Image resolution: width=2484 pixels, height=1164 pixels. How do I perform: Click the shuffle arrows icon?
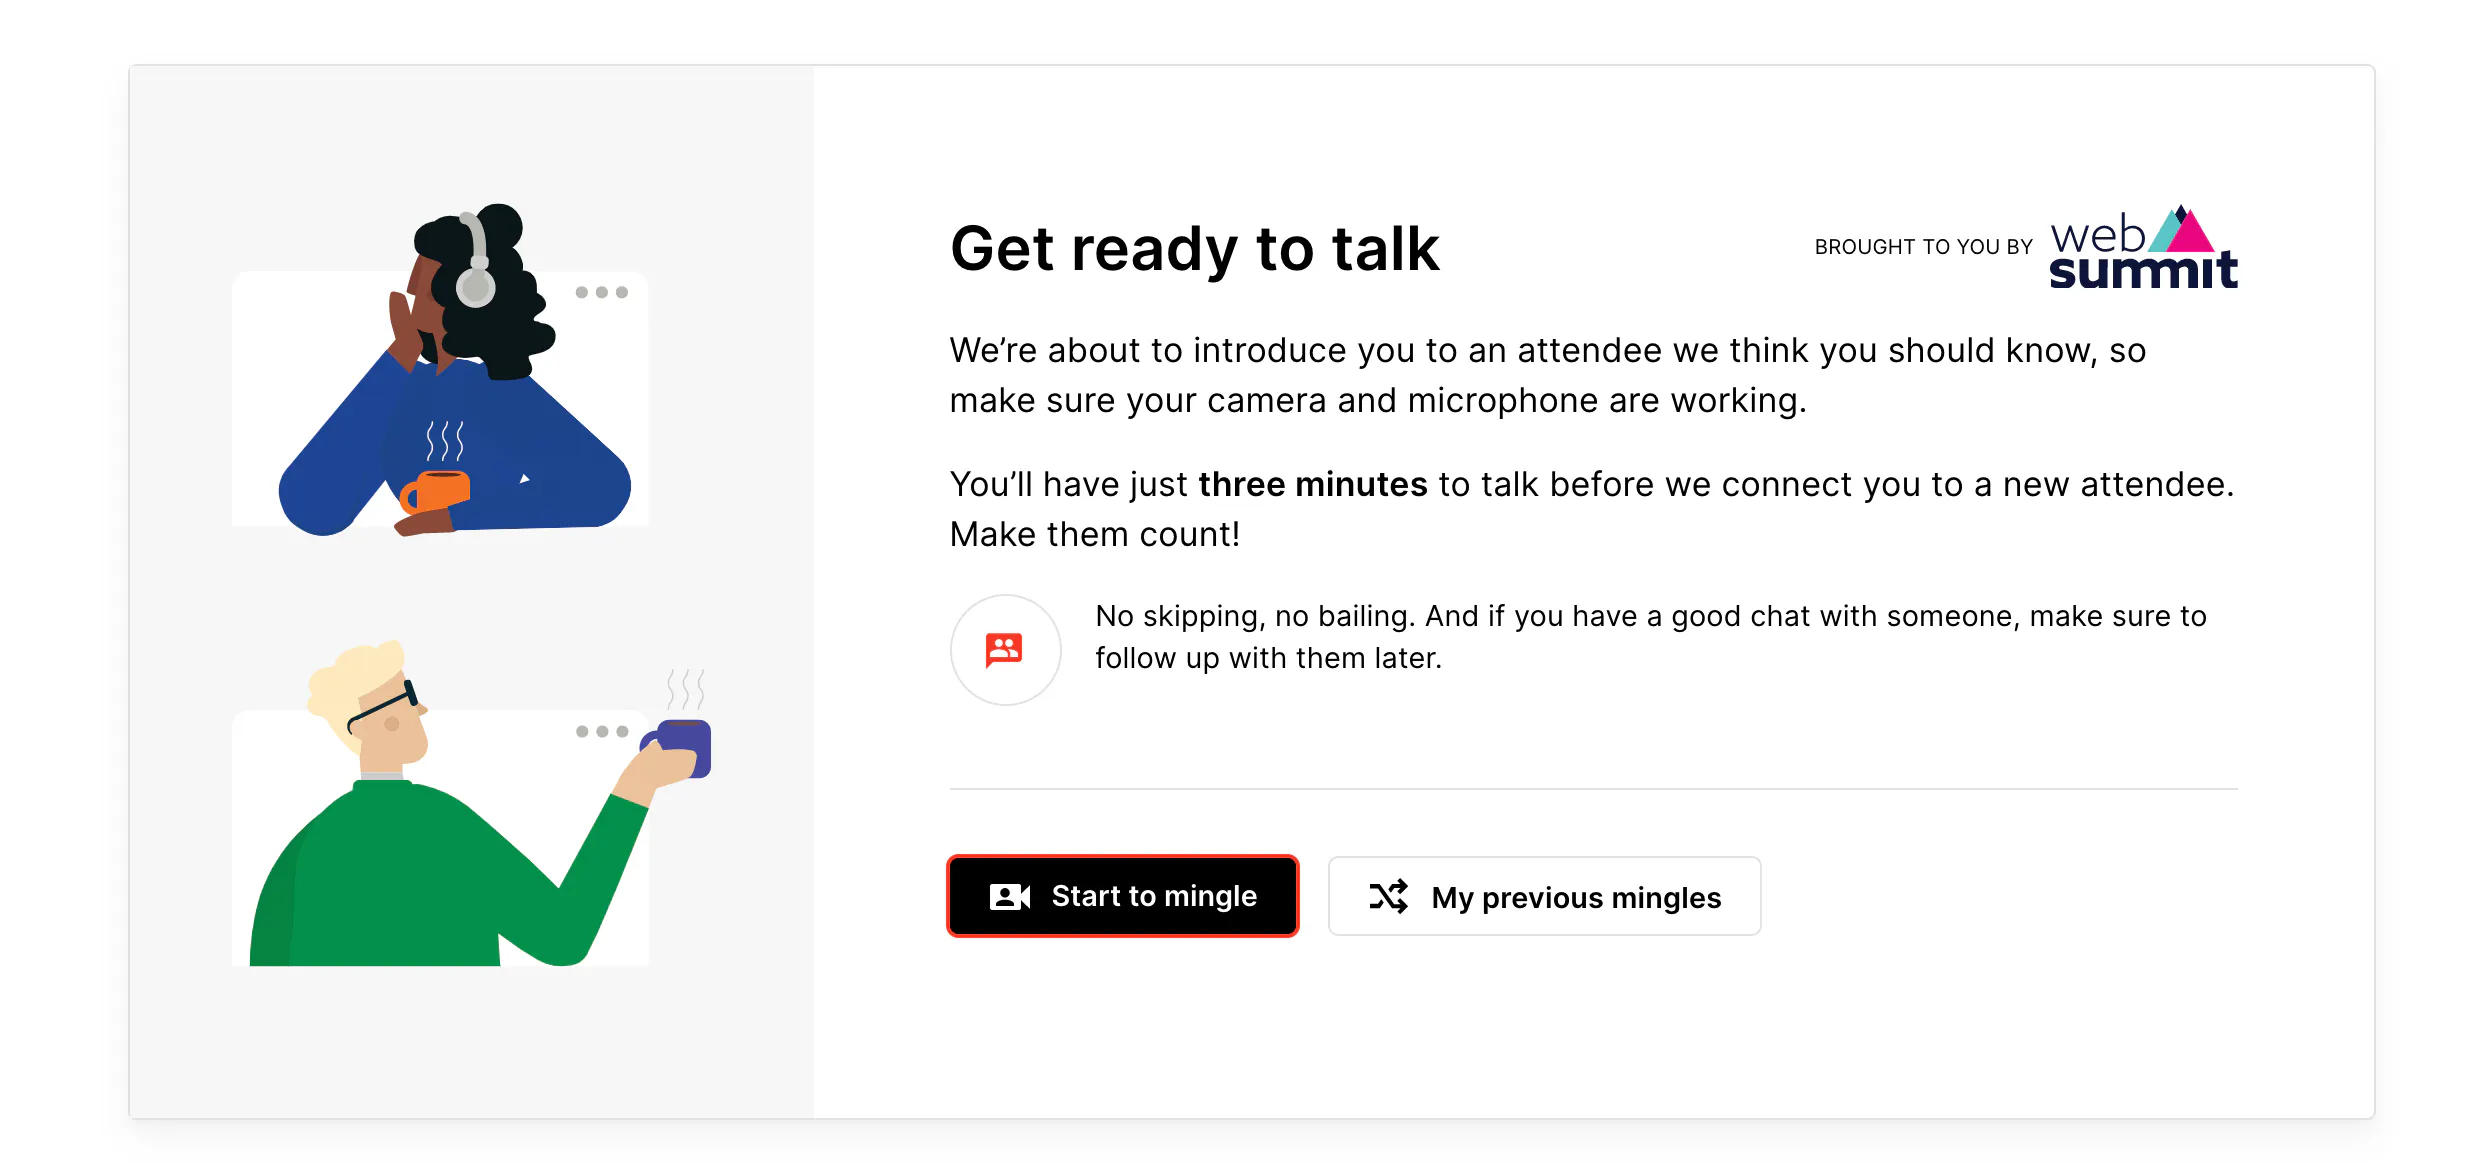pyautogui.click(x=1388, y=896)
